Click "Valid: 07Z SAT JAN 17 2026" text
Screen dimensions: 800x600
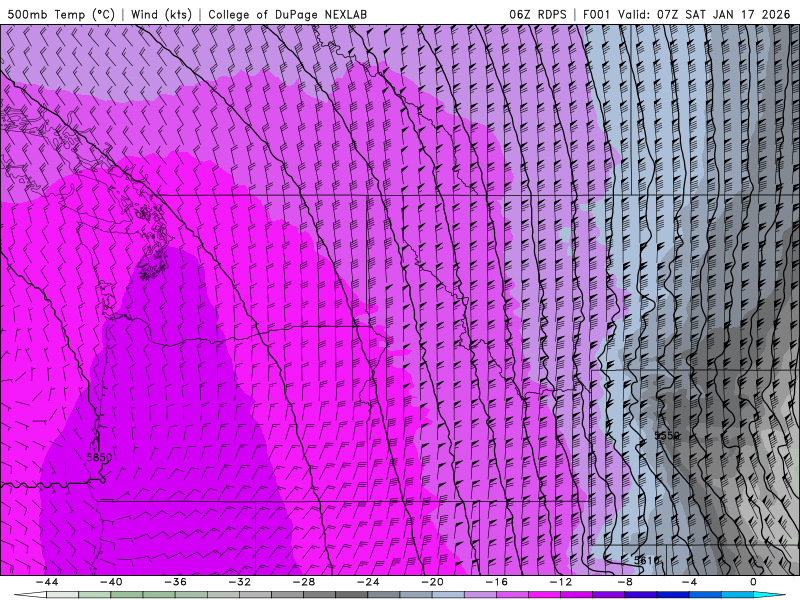(x=704, y=14)
